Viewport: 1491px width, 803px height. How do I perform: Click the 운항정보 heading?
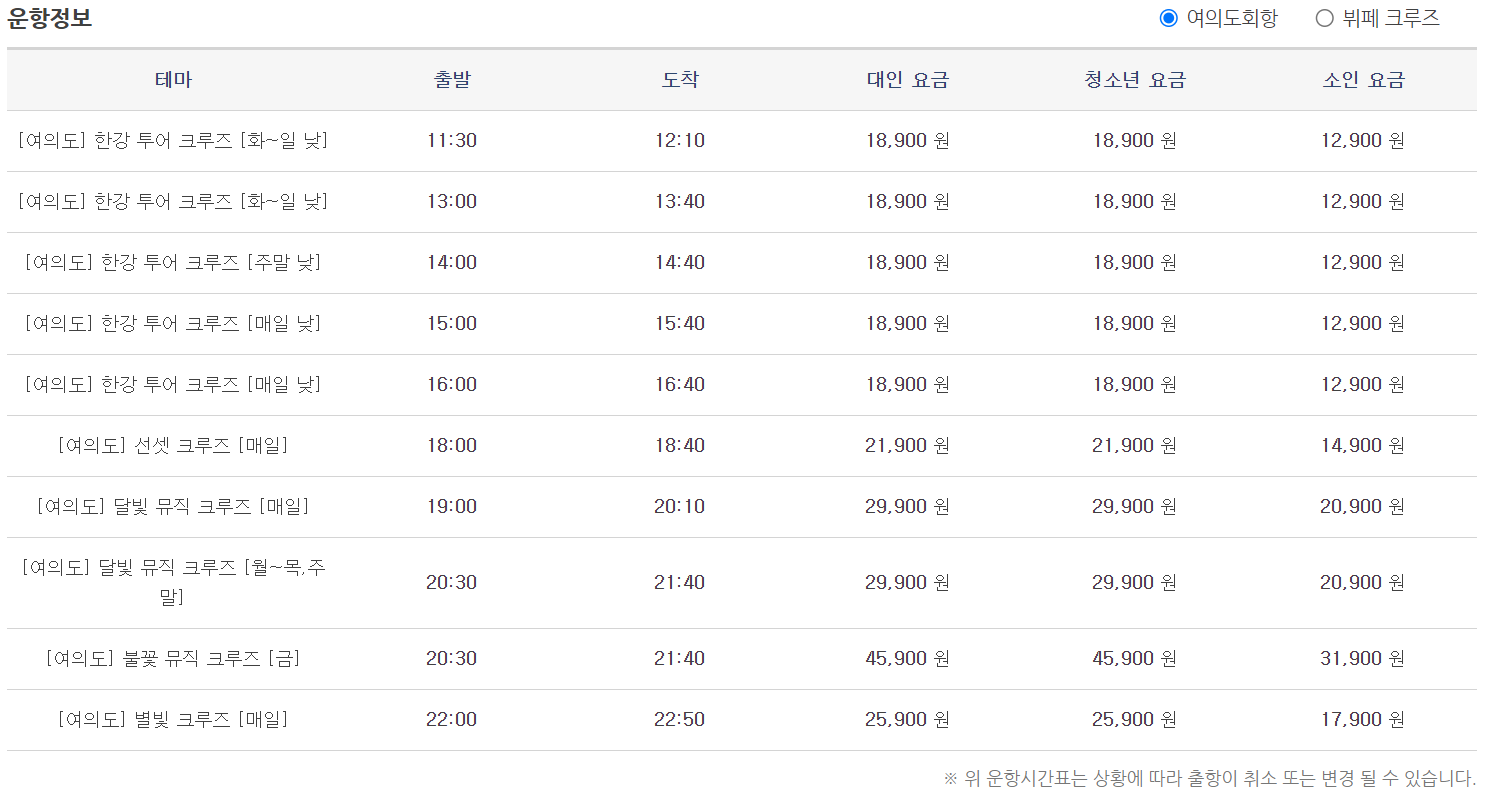[x=50, y=18]
